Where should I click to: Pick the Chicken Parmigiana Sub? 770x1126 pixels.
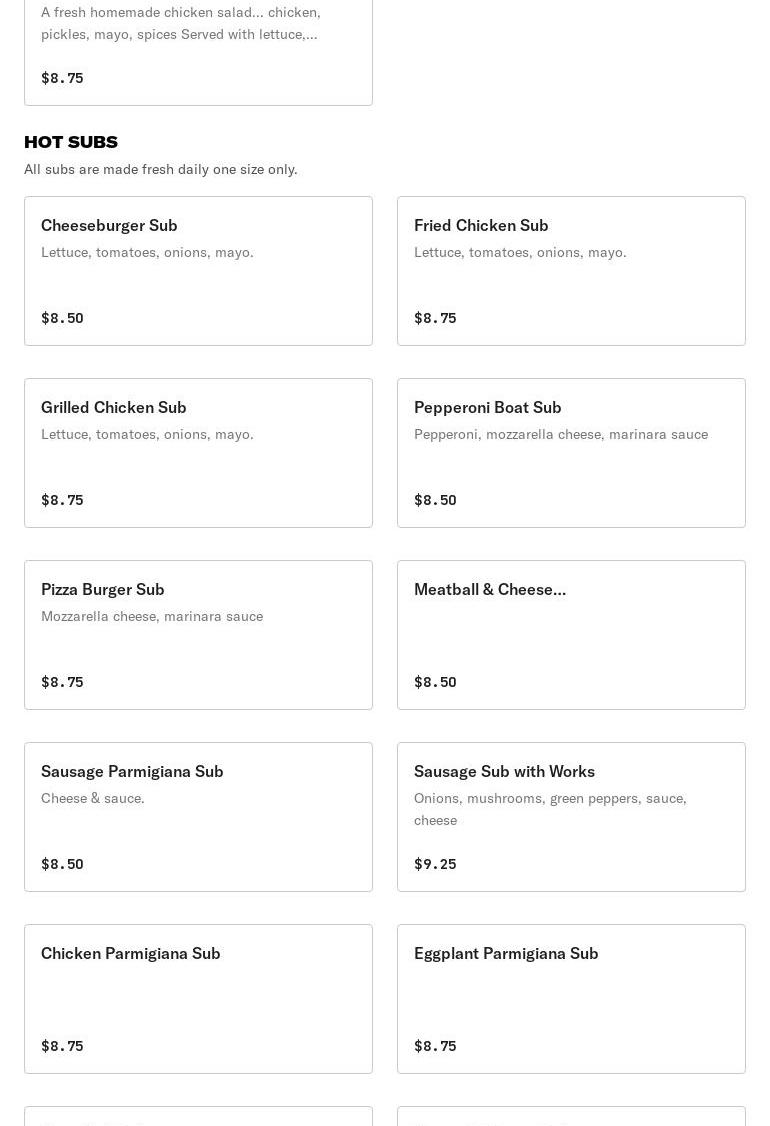[198, 998]
